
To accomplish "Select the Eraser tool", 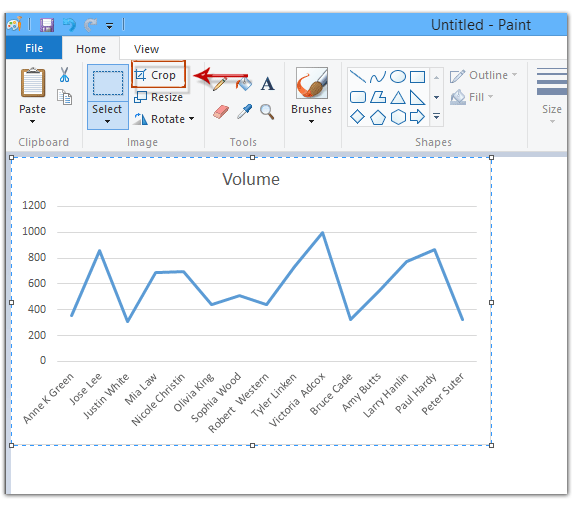I will pos(221,111).
